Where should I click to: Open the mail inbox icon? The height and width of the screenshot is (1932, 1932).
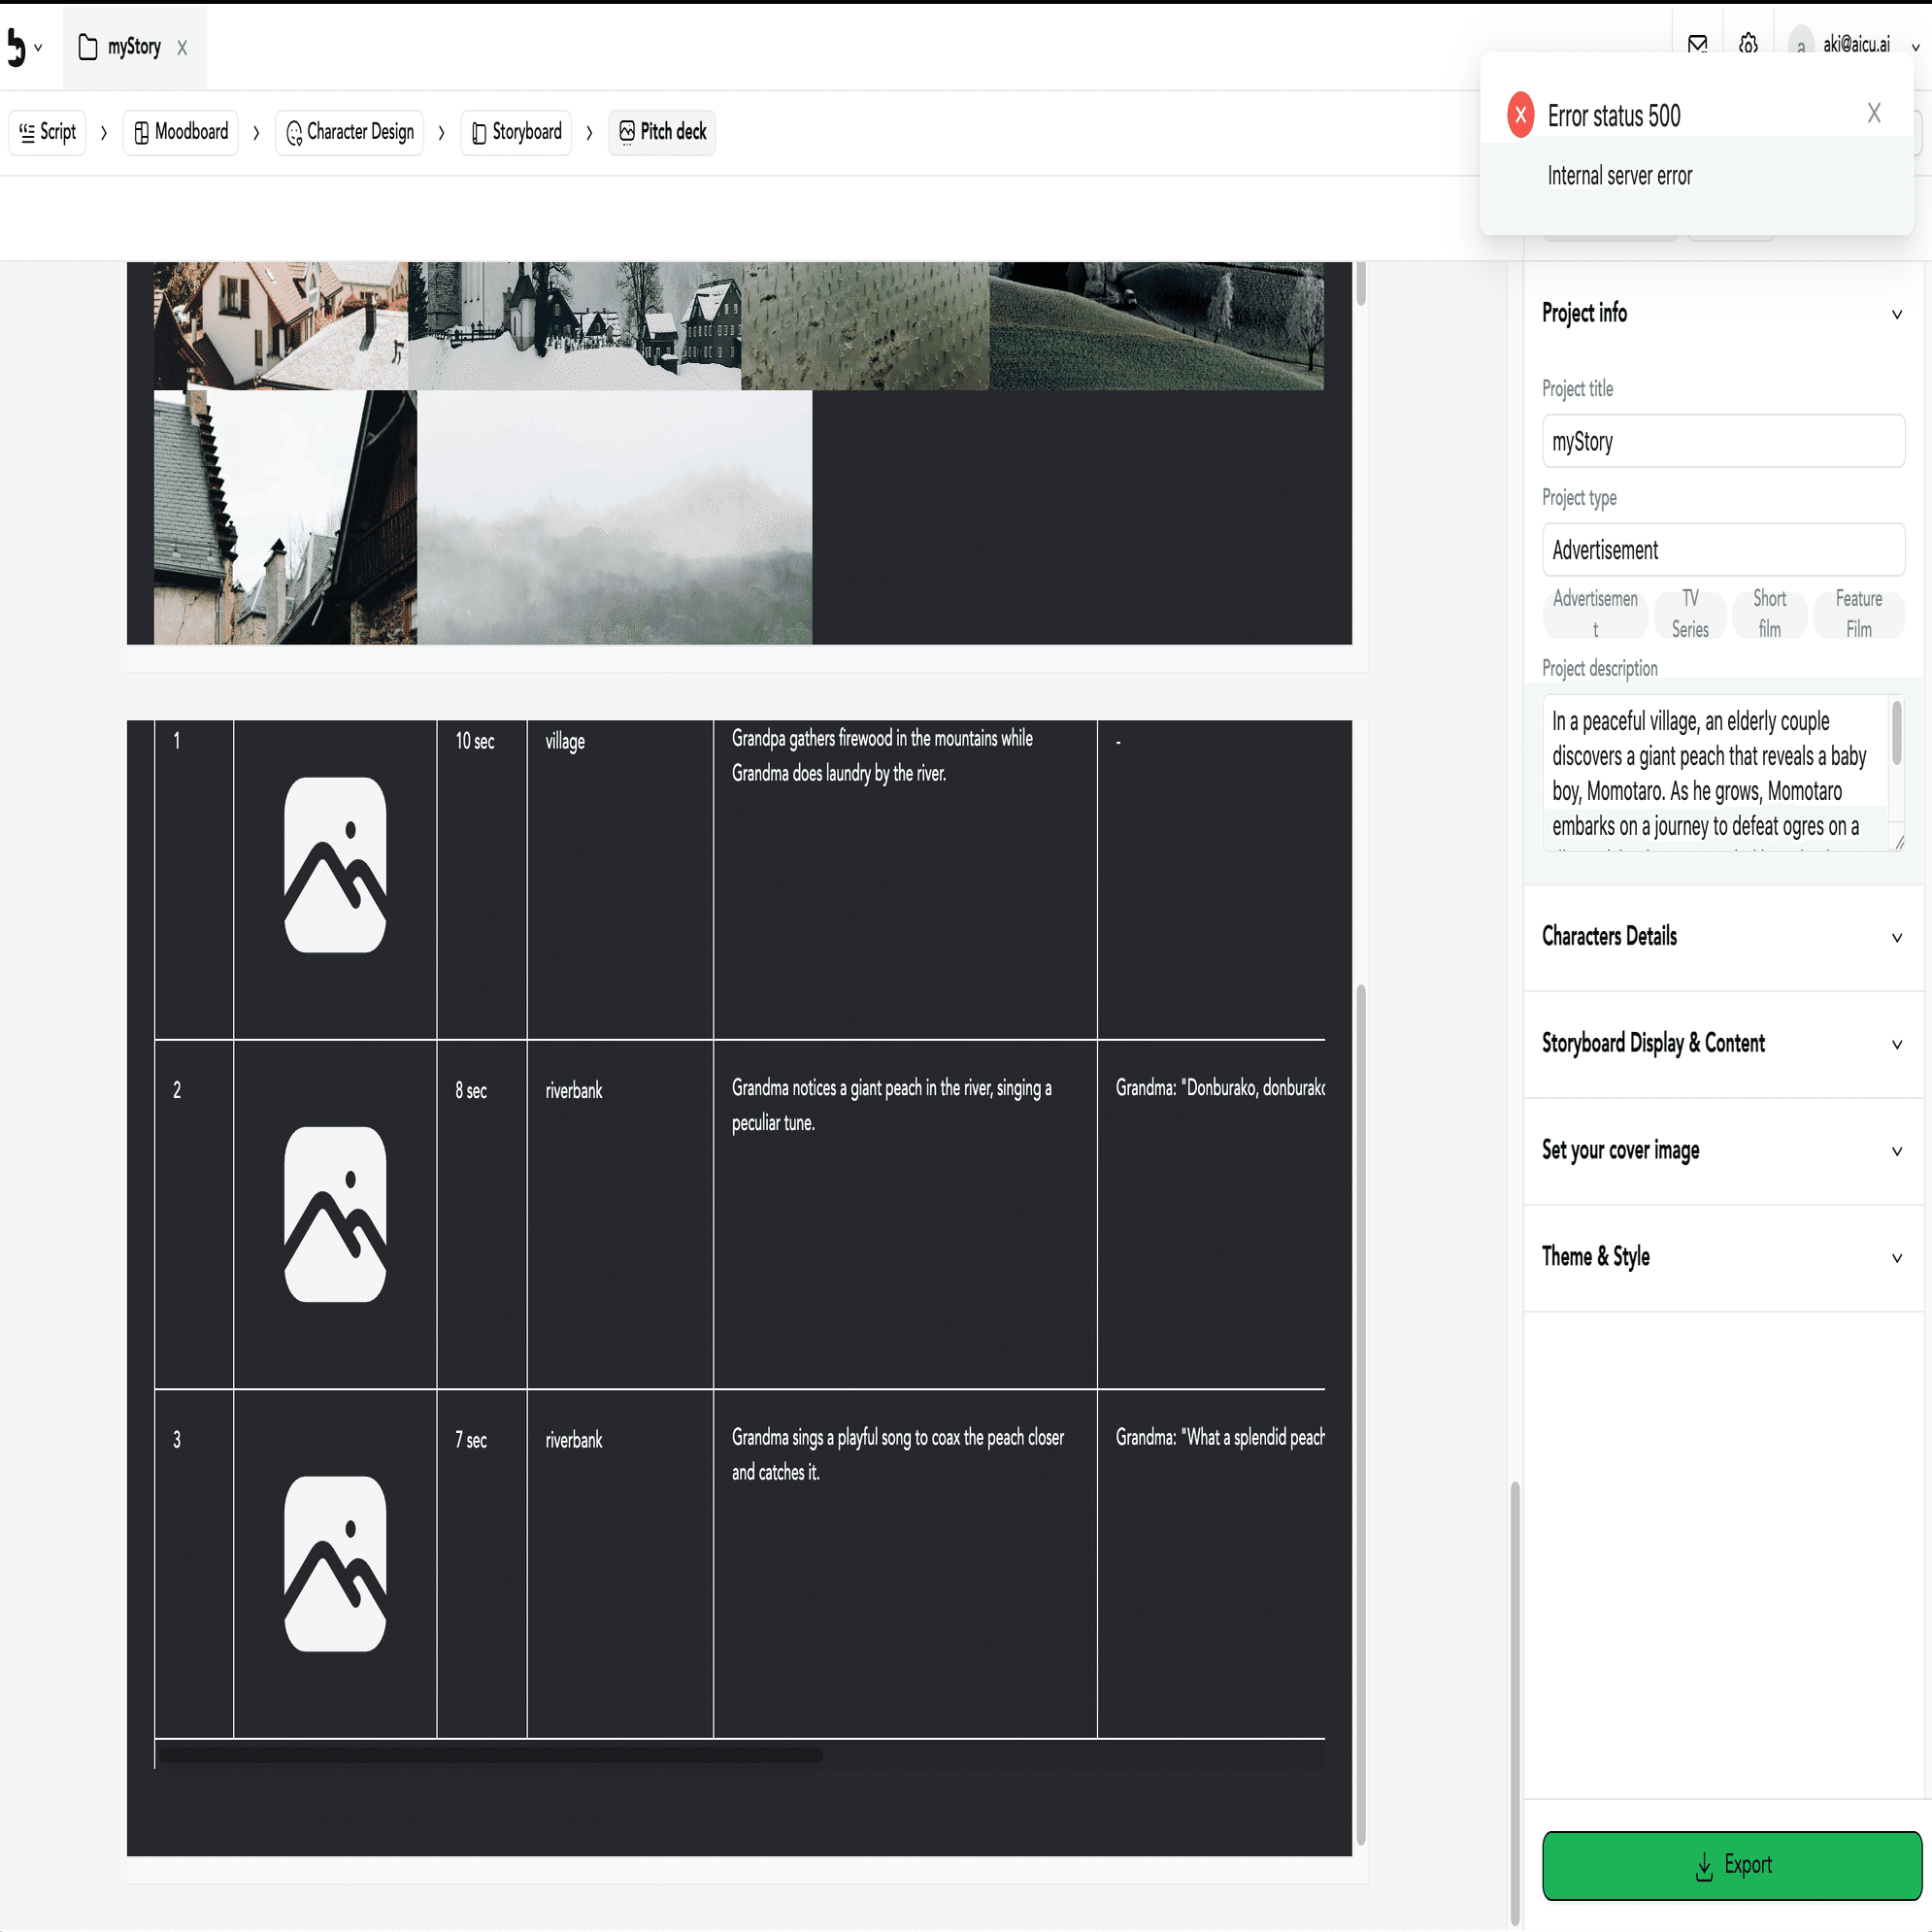tap(1697, 44)
